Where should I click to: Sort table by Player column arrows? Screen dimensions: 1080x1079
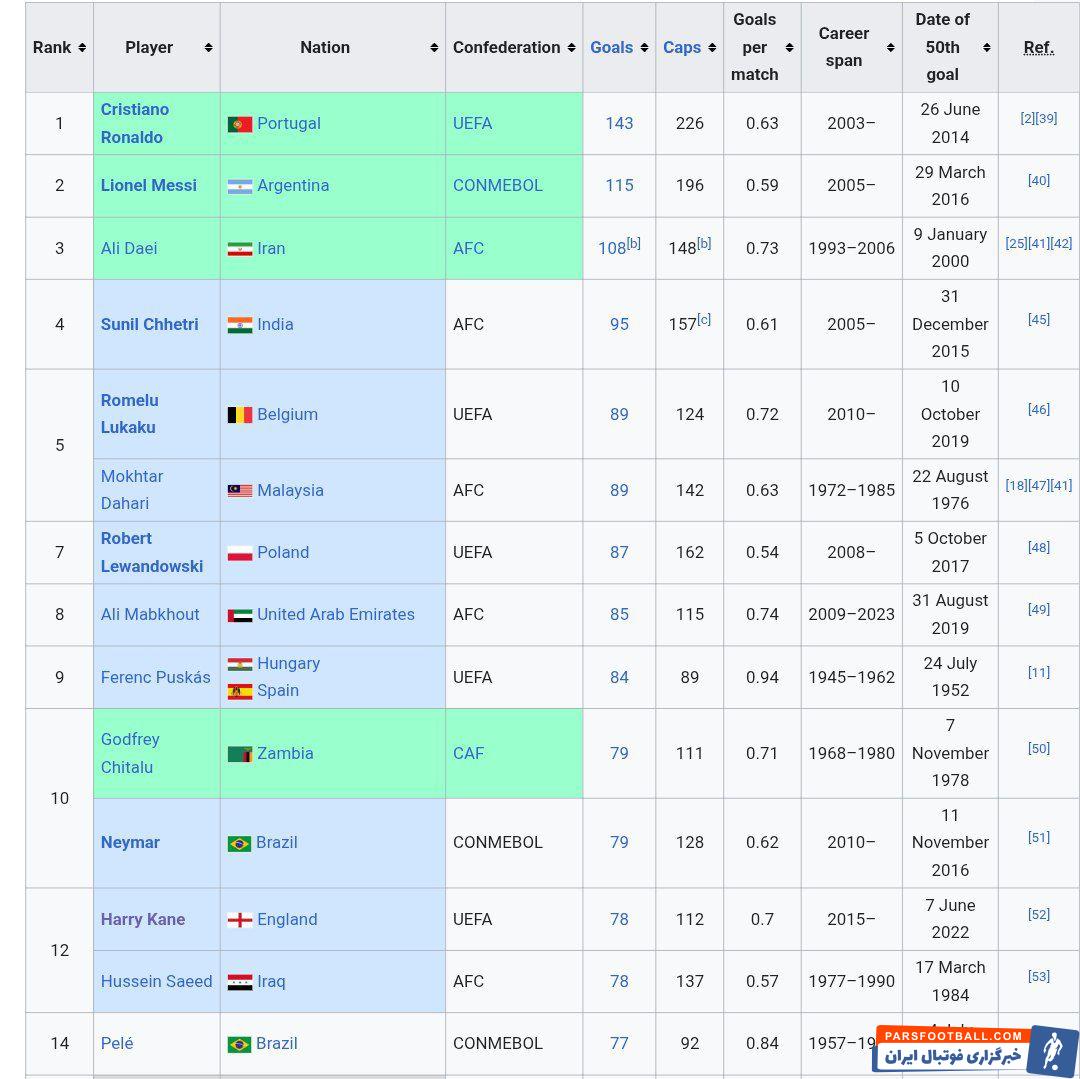208,48
